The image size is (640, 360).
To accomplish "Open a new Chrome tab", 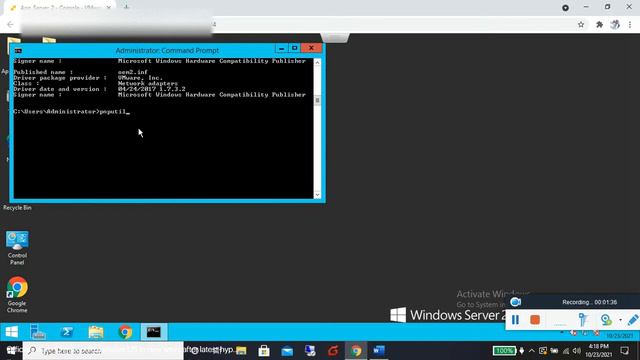I will 126,7.
